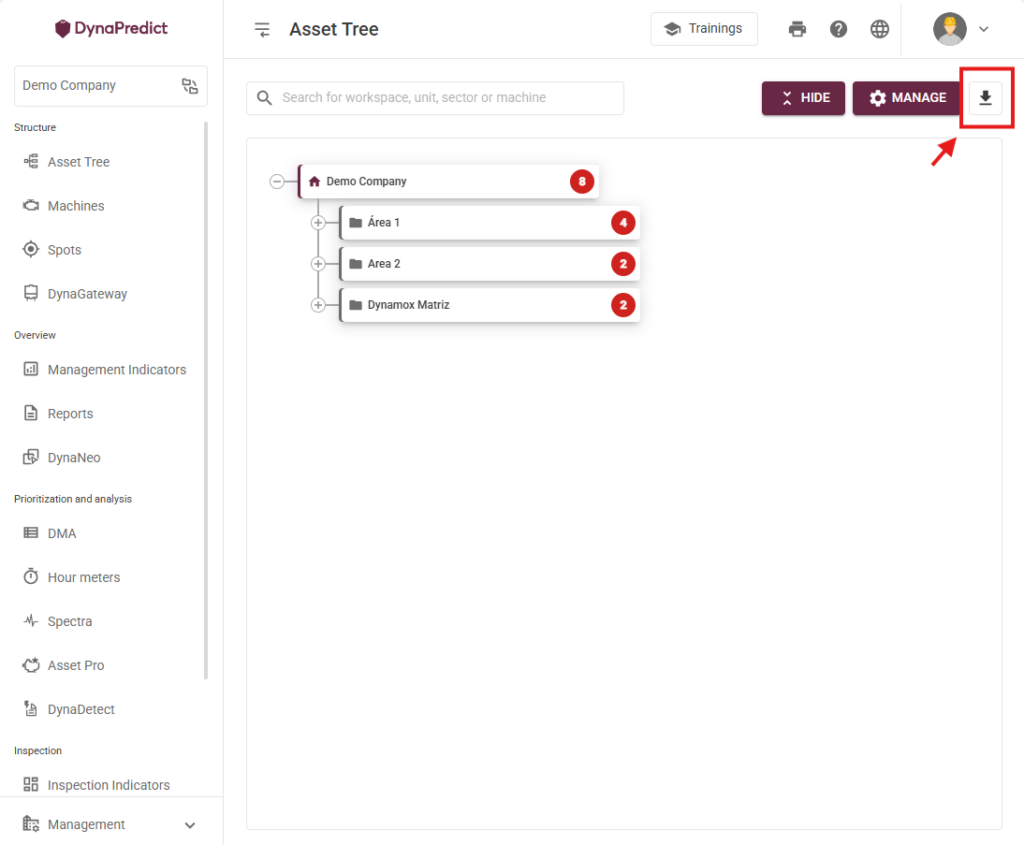
Task: Click the search magnifier icon
Action: click(264, 98)
